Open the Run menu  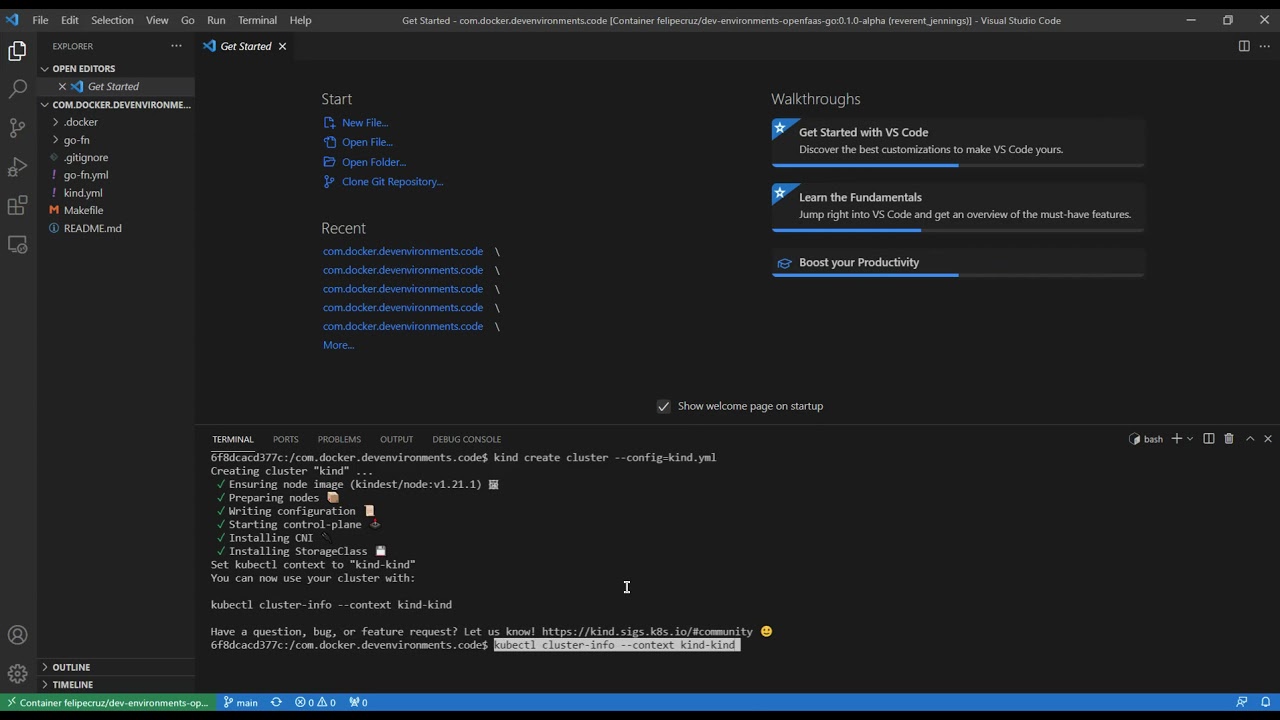click(x=216, y=20)
